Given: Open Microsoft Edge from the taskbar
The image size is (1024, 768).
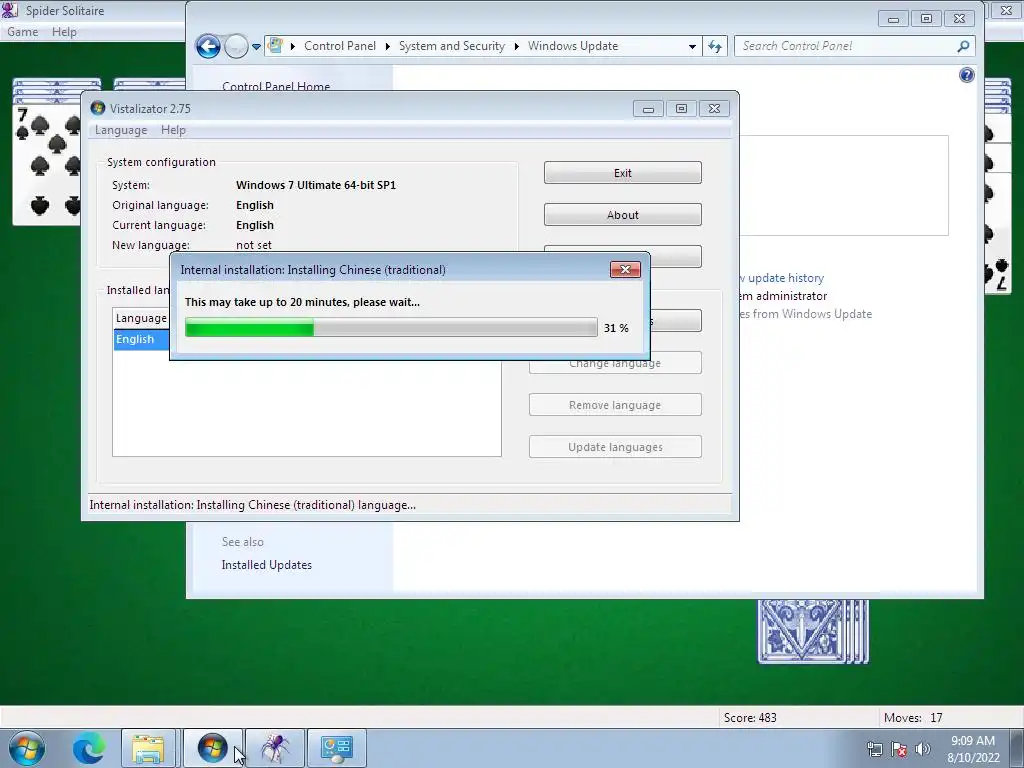Looking at the screenshot, I should 89,748.
